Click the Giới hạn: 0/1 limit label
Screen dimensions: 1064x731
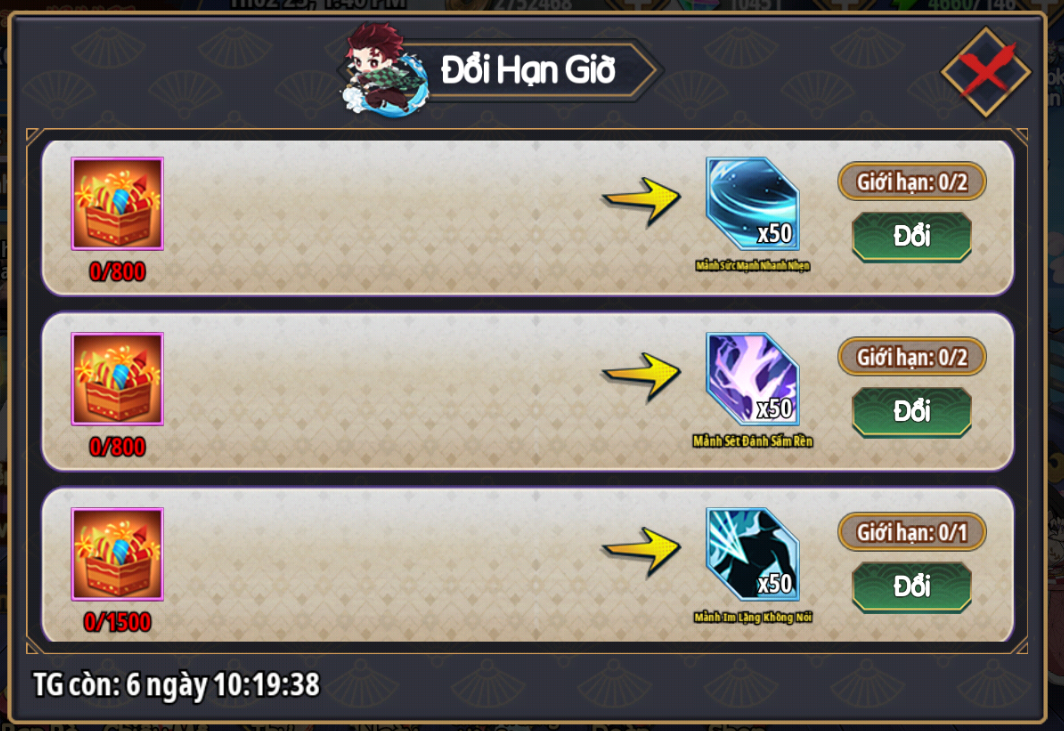[x=911, y=532]
